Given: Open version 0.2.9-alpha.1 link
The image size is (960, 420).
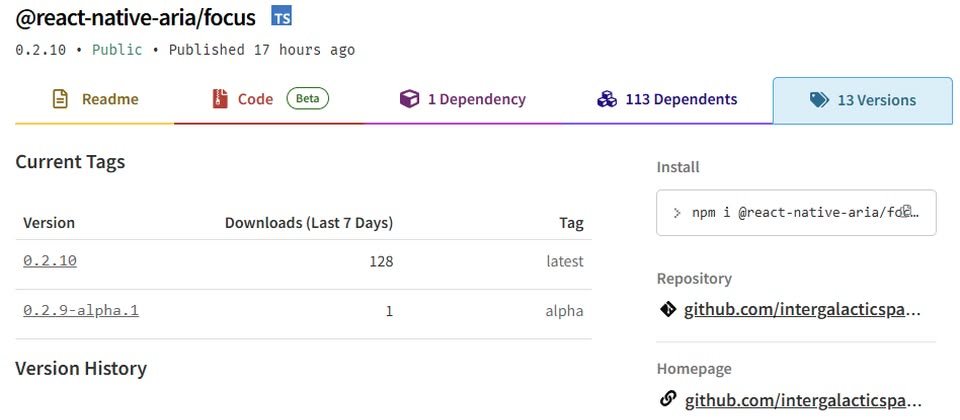Looking at the screenshot, I should [81, 310].
